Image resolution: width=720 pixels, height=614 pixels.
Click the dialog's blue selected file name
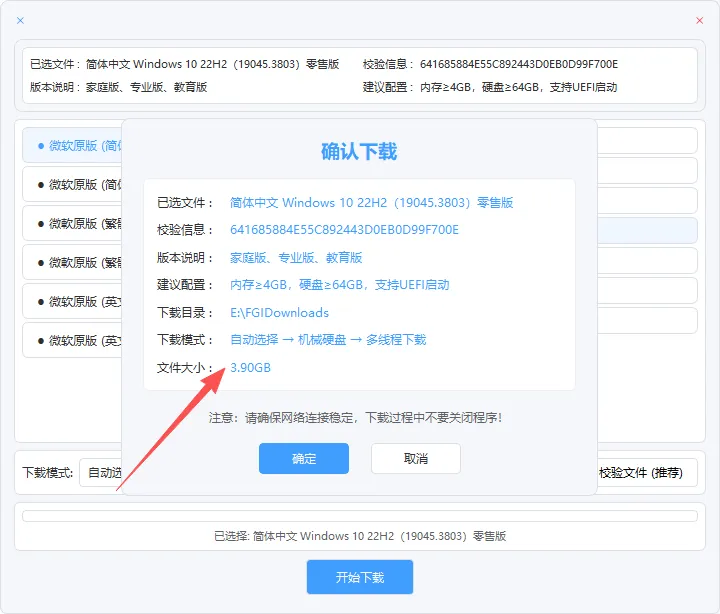click(371, 203)
